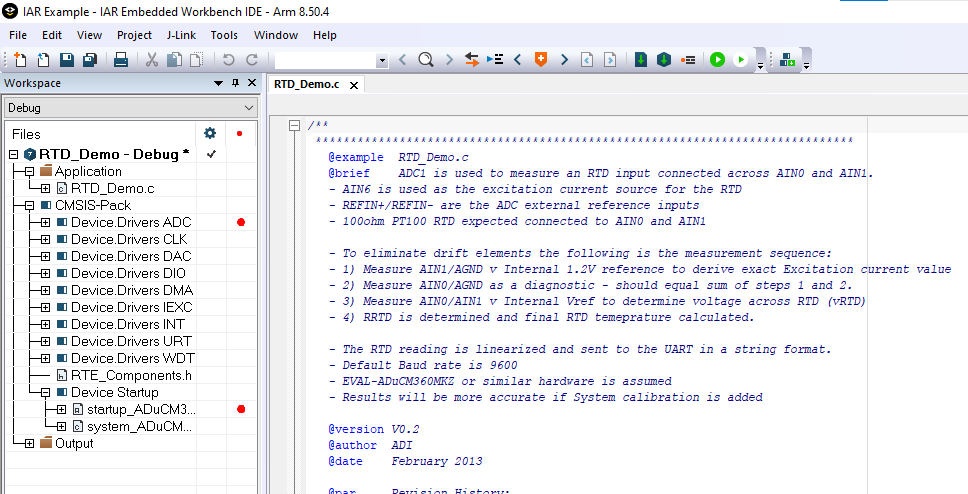
Task: Save the current file via toolbar
Action: point(67,60)
